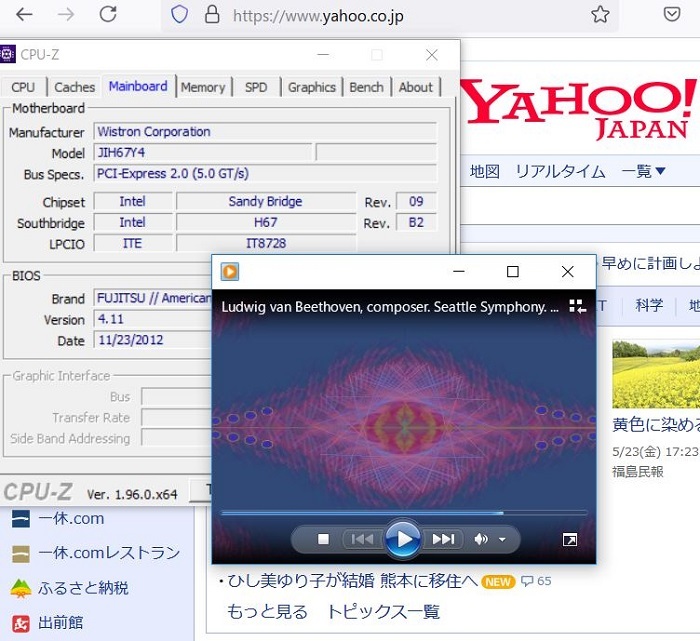
Task: Click the browser forward arrow
Action: [66, 15]
